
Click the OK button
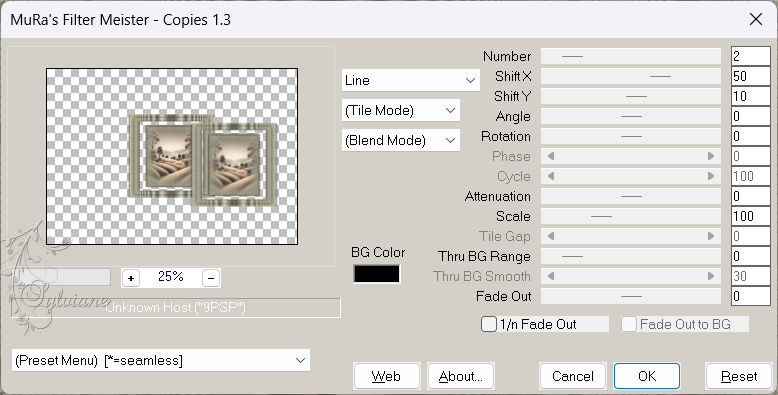point(647,376)
